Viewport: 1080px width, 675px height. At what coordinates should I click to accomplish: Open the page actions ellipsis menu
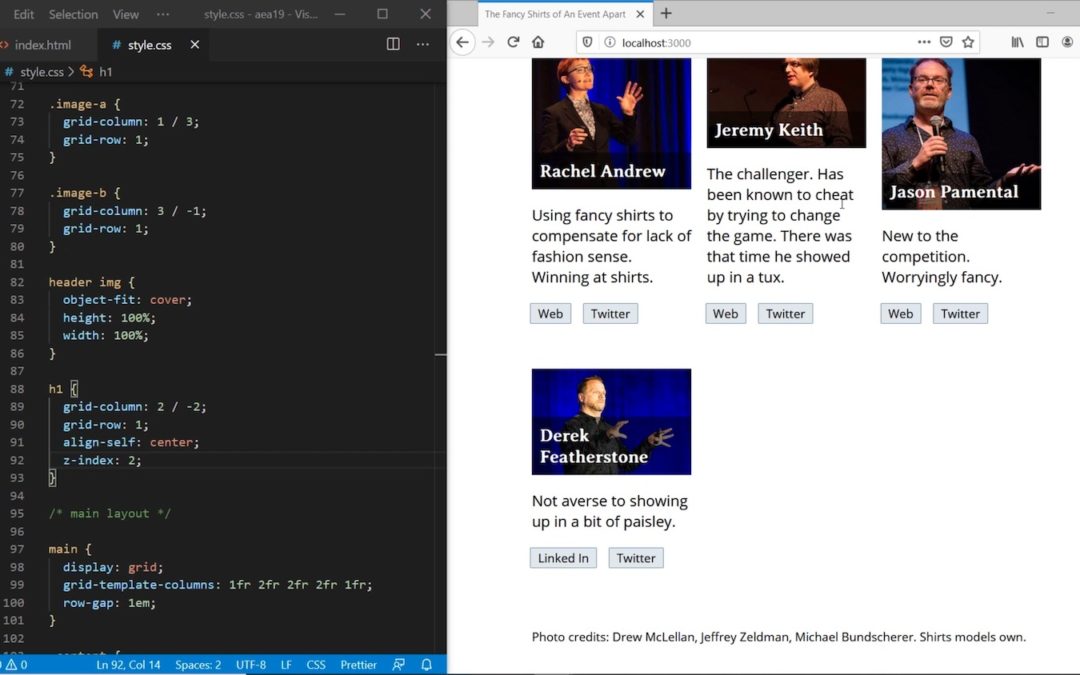[924, 42]
